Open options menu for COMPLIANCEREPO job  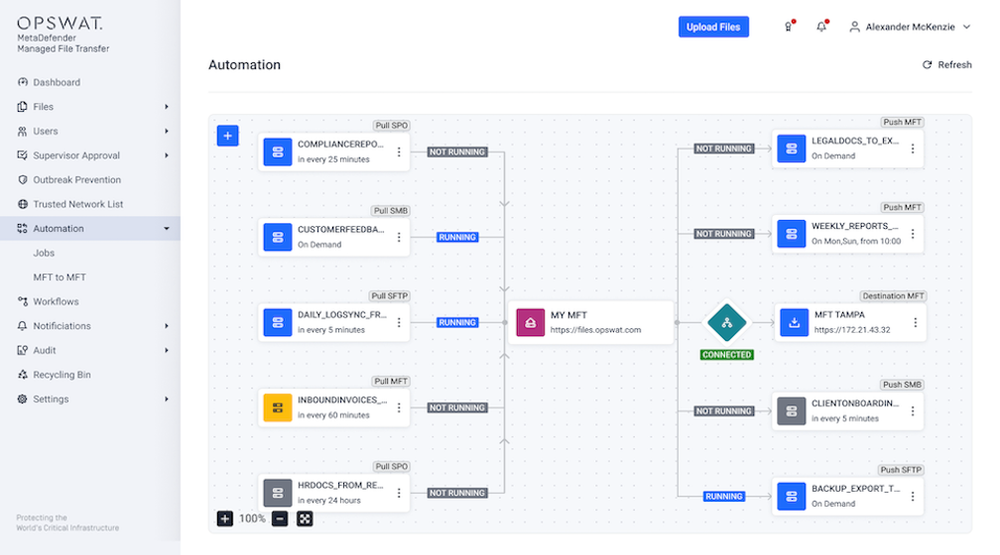[399, 152]
